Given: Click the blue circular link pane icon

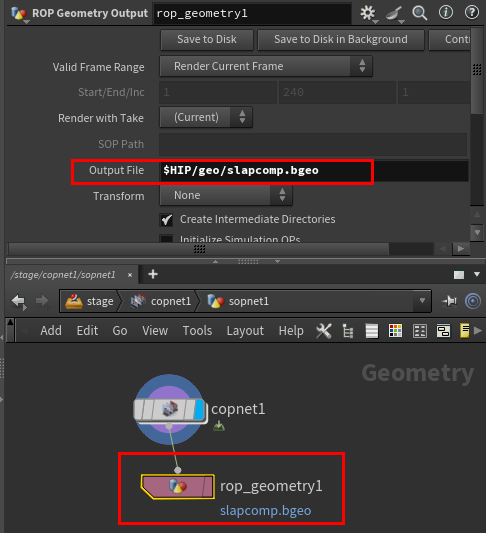Looking at the screenshot, I should 473,301.
